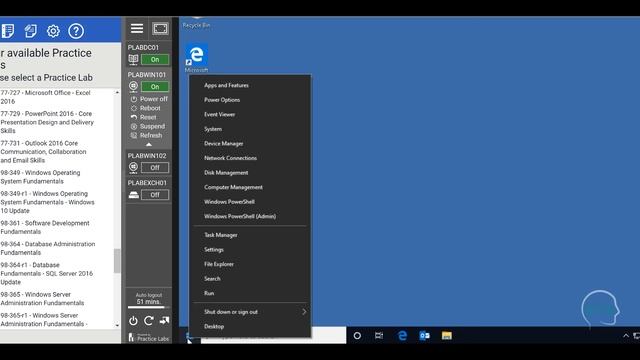This screenshot has height=360, width=640.
Task: Select Power Options from the menu
Action: pos(222,100)
